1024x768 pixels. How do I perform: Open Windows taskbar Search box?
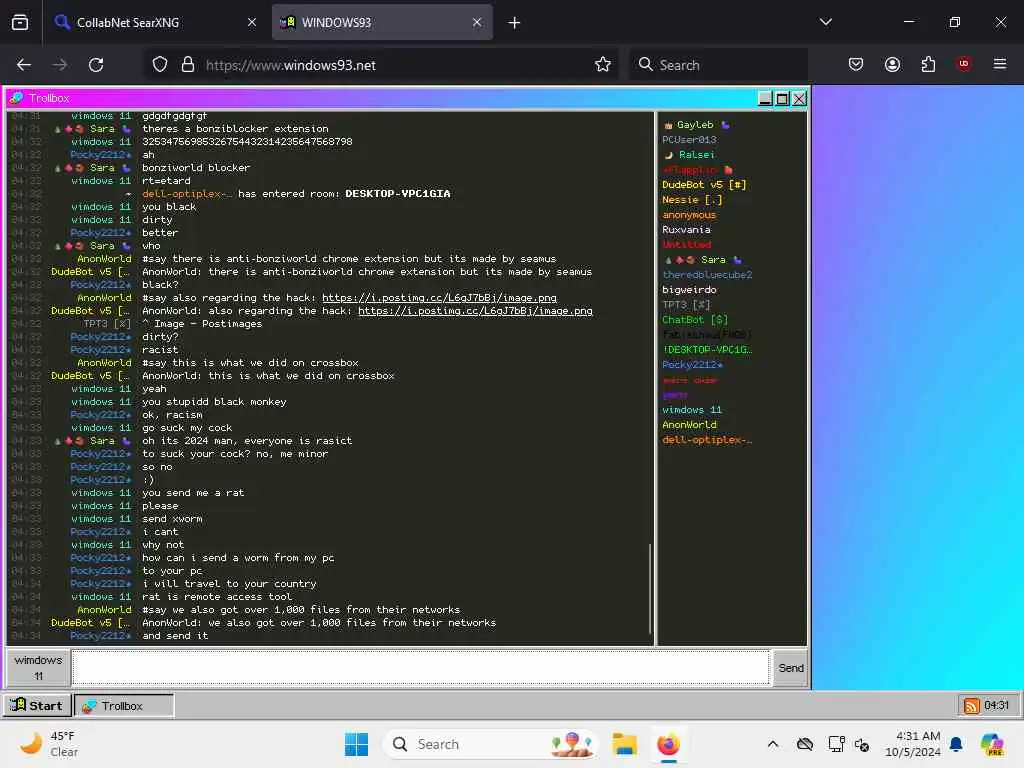tap(491, 744)
